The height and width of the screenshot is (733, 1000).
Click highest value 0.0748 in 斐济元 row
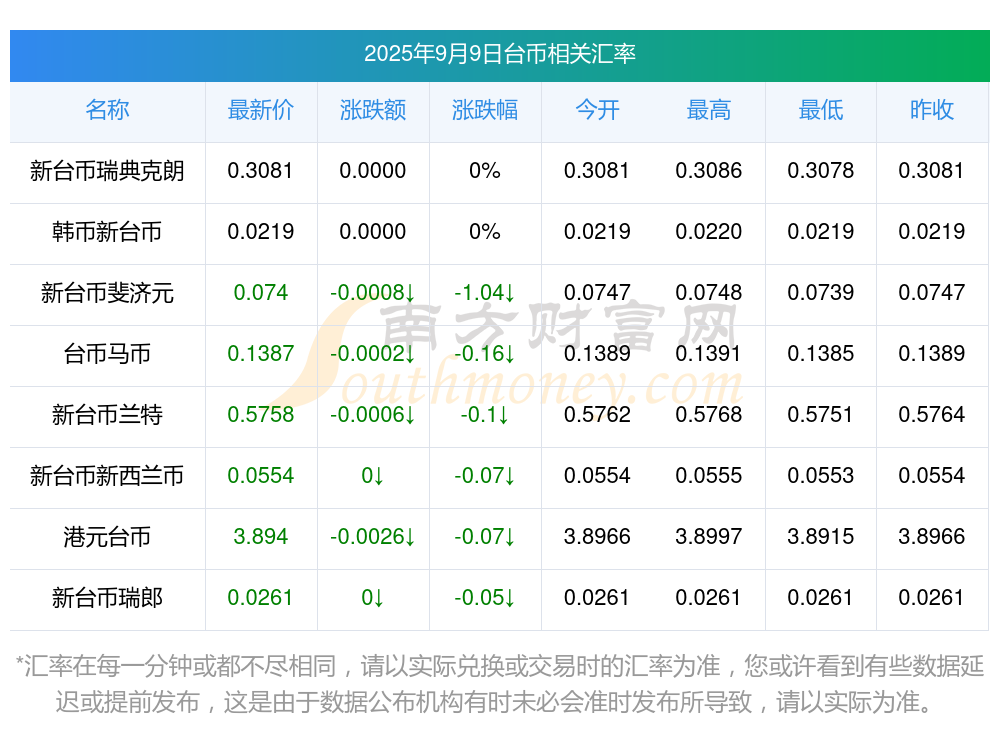click(x=709, y=292)
